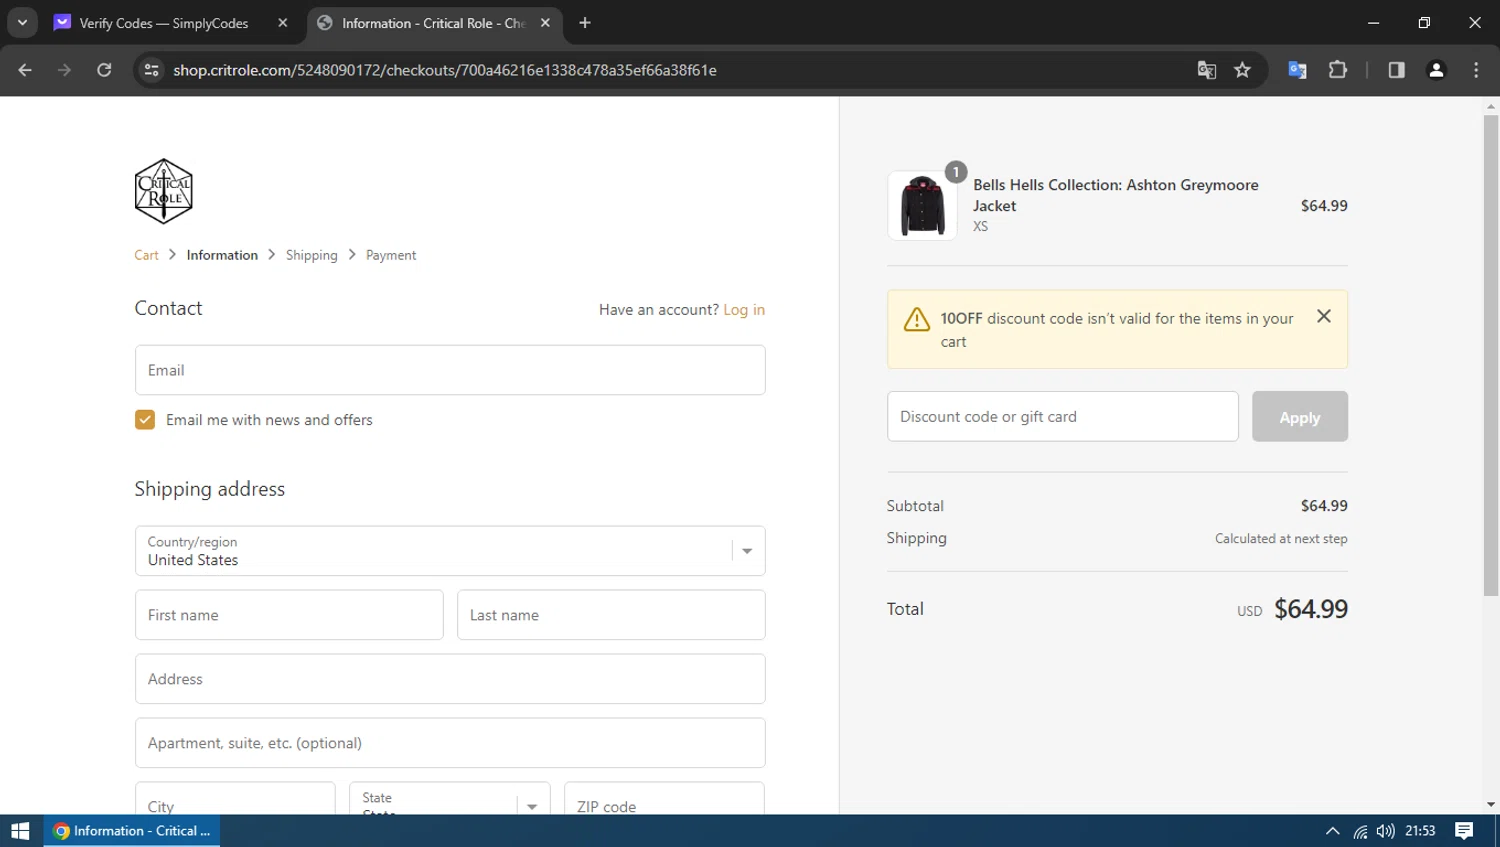Uncheck Email me with news and offers
Image resolution: width=1500 pixels, height=847 pixels.
coord(145,420)
